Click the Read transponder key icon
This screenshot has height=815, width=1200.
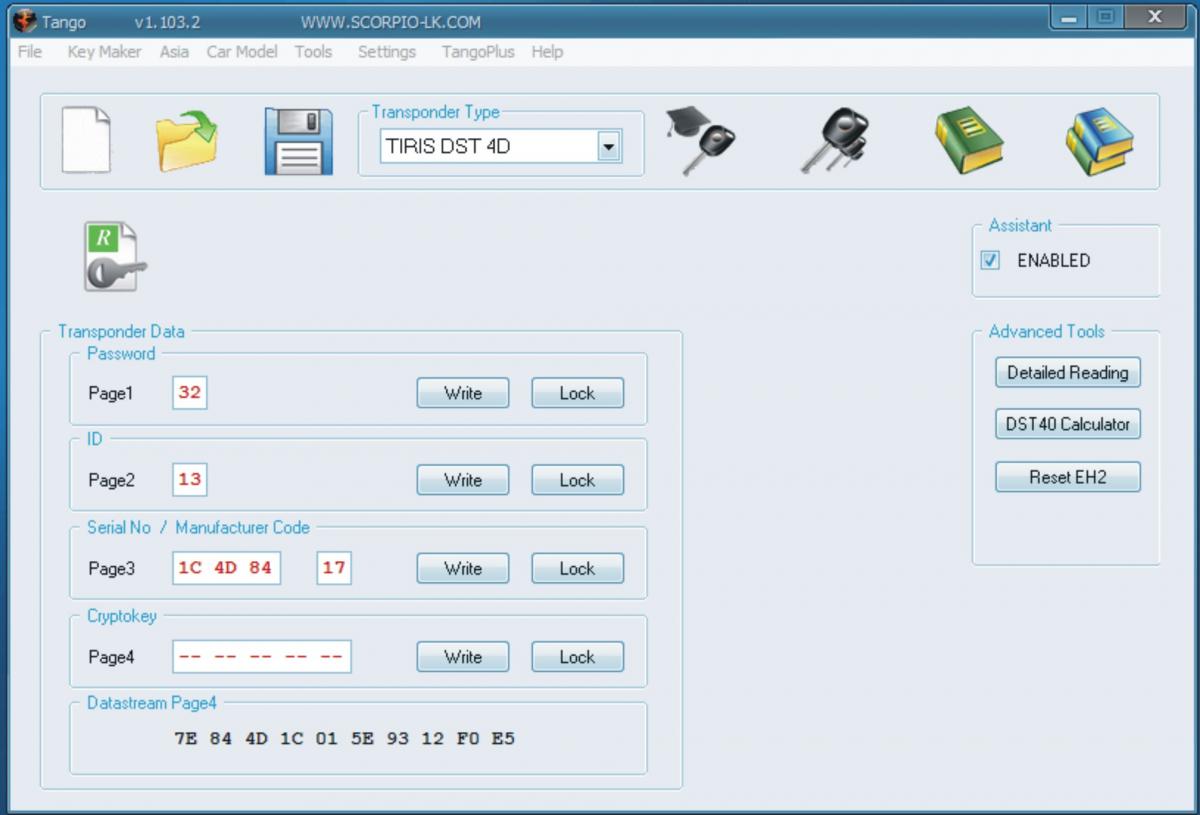[115, 257]
